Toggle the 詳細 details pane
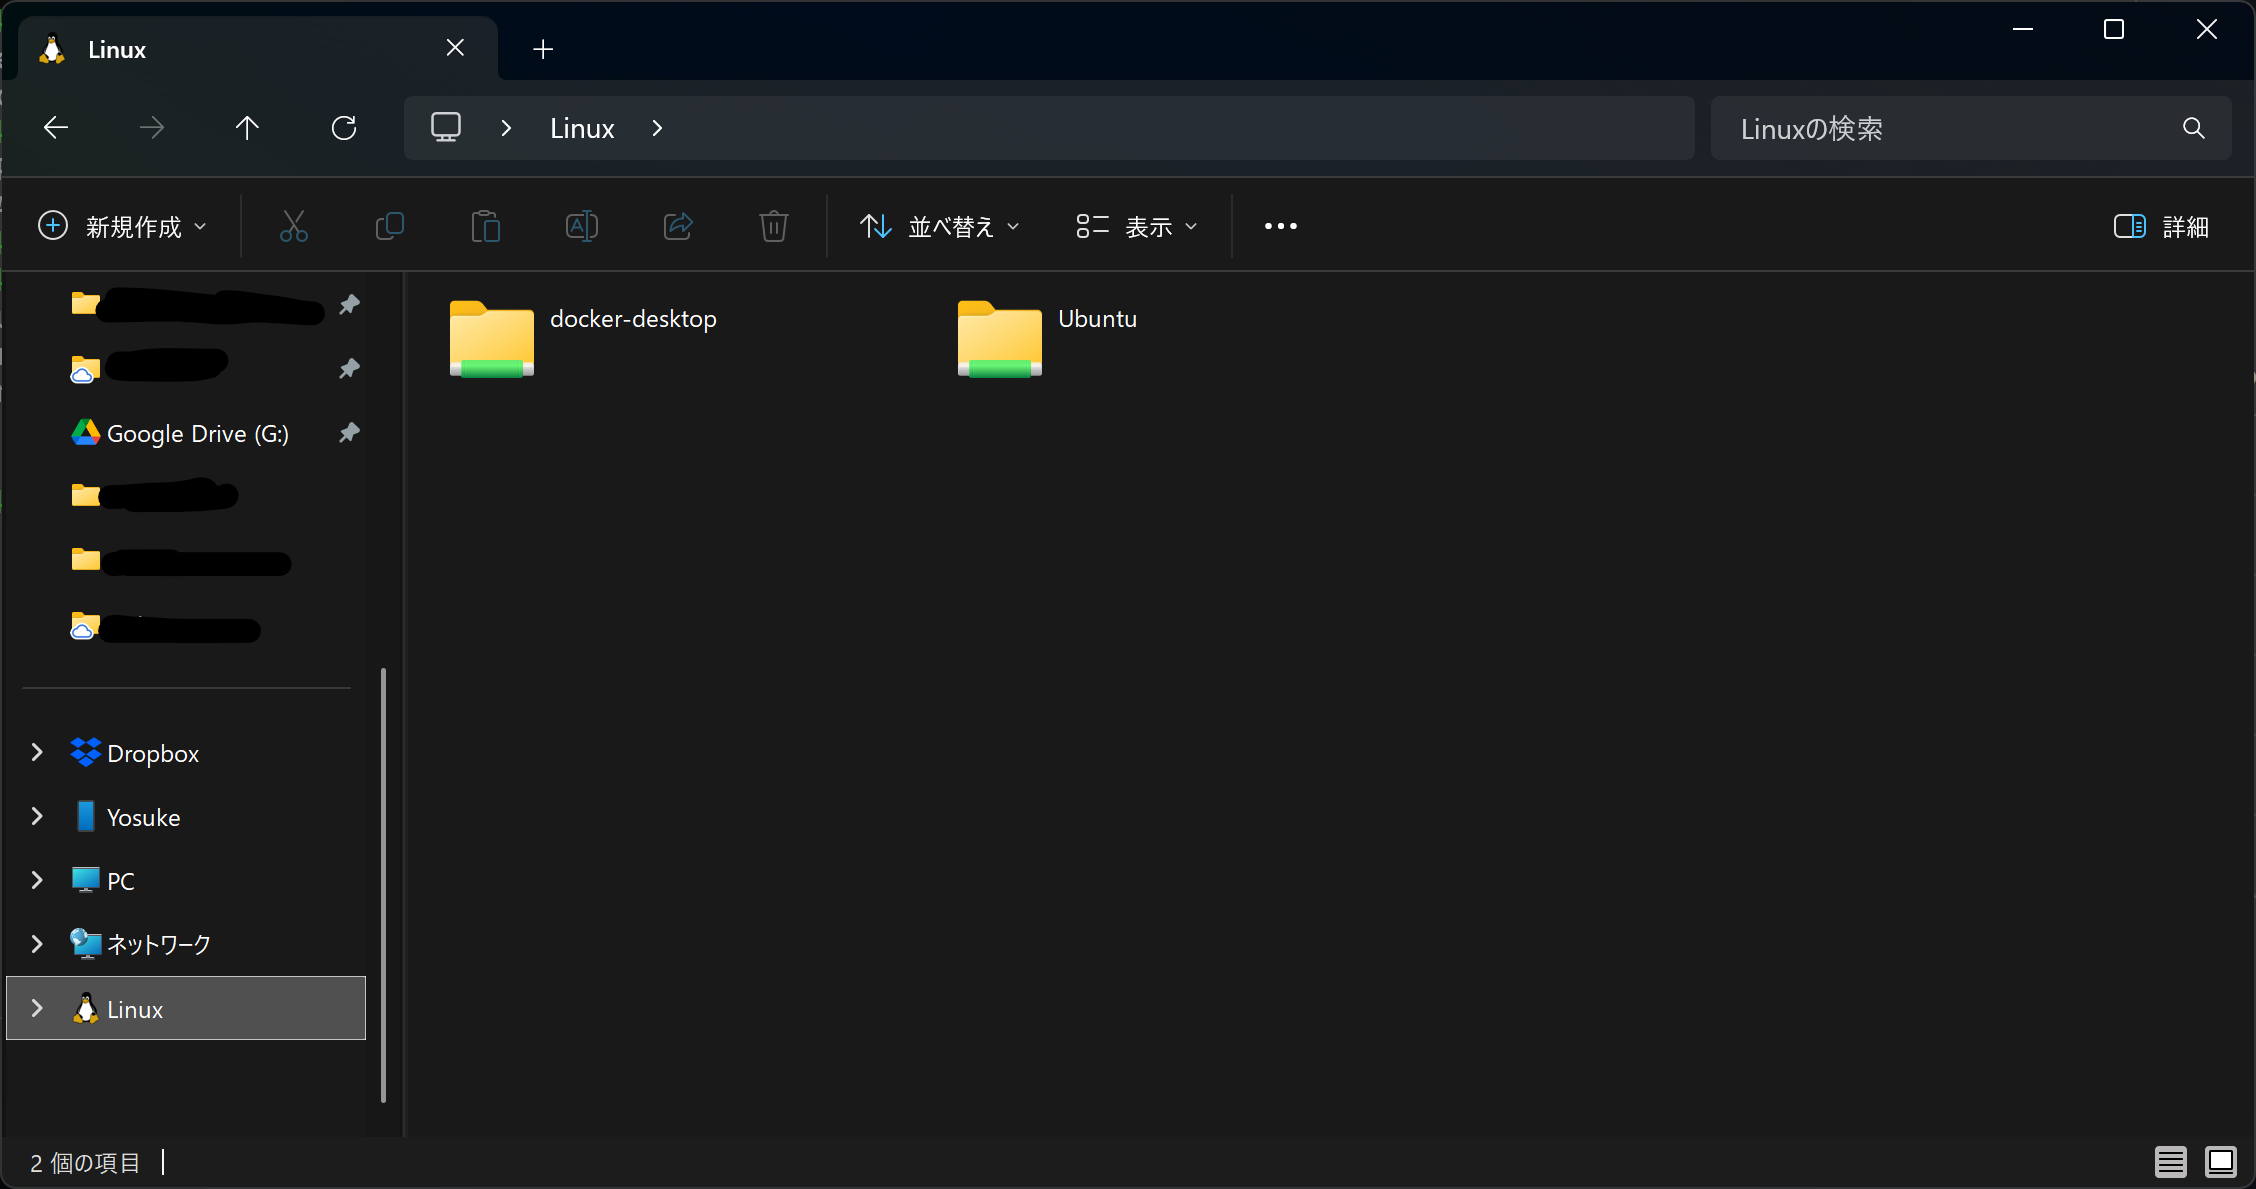Screen dimensions: 2256x1189 (x=2160, y=227)
